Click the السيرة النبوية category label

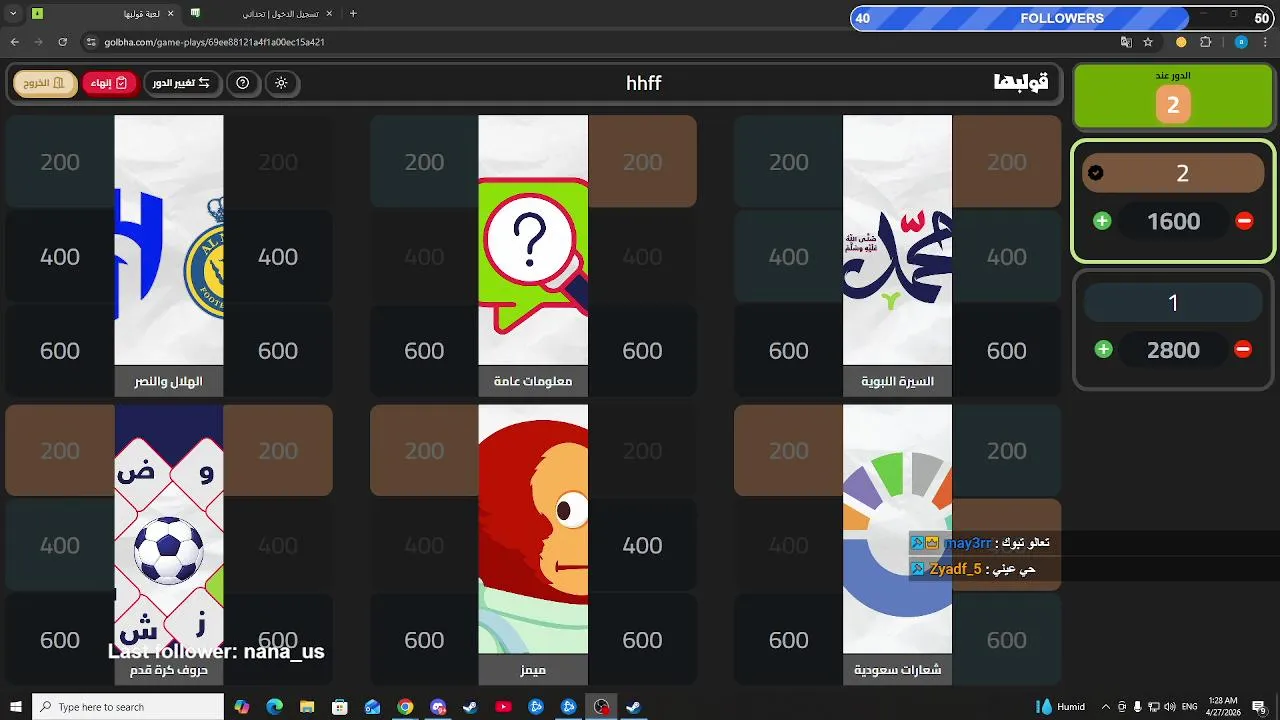coord(897,381)
